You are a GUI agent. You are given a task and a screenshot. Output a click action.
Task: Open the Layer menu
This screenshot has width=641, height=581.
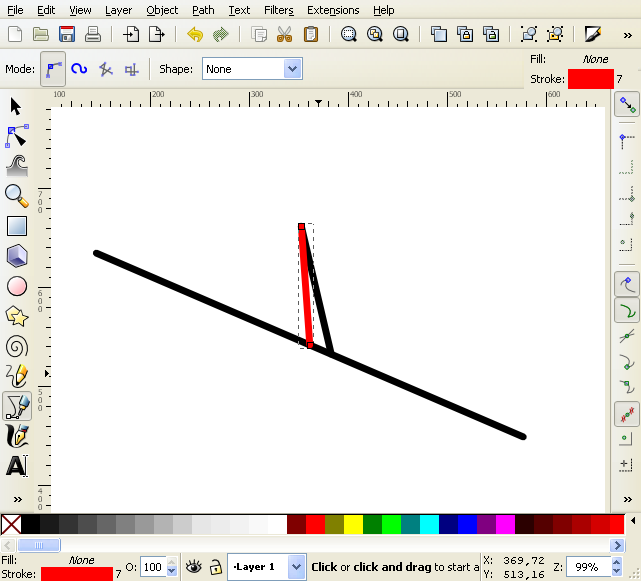coord(118,10)
